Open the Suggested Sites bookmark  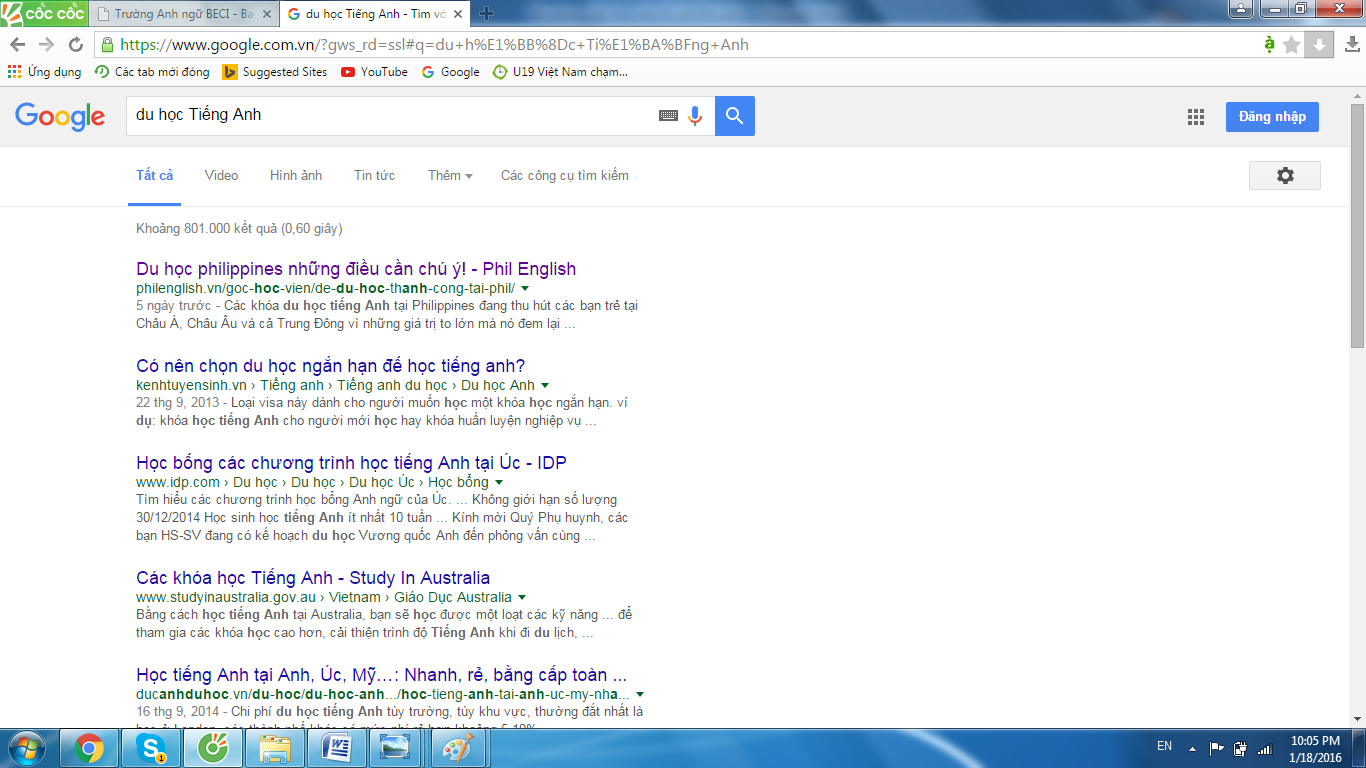pos(275,72)
